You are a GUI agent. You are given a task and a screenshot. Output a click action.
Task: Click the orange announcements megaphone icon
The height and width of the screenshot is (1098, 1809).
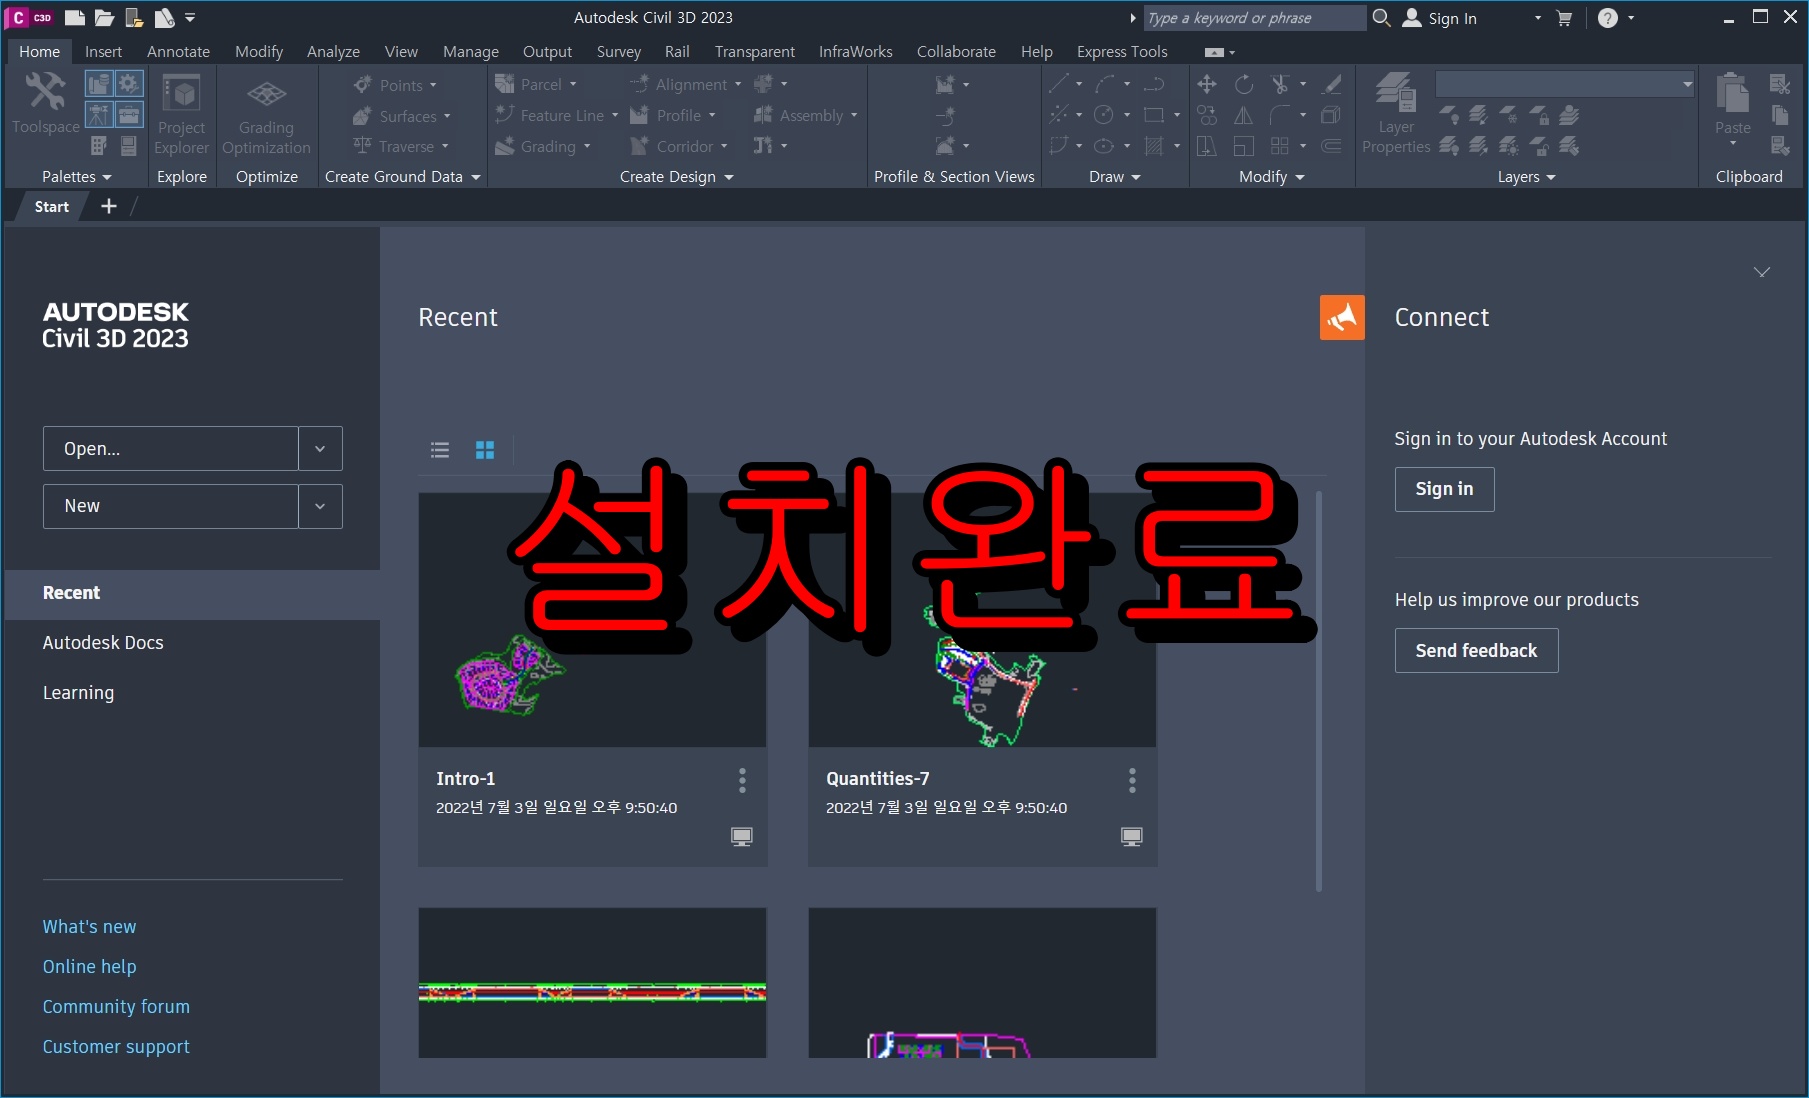pyautogui.click(x=1342, y=317)
